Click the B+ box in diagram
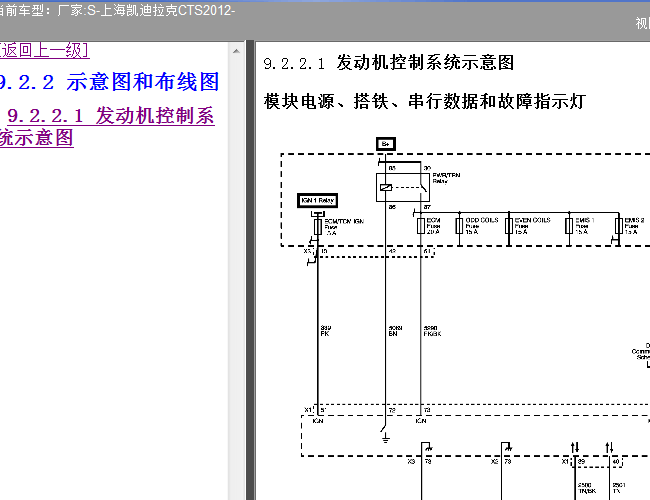Screen dimensions: 650x500 pyautogui.click(x=386, y=144)
